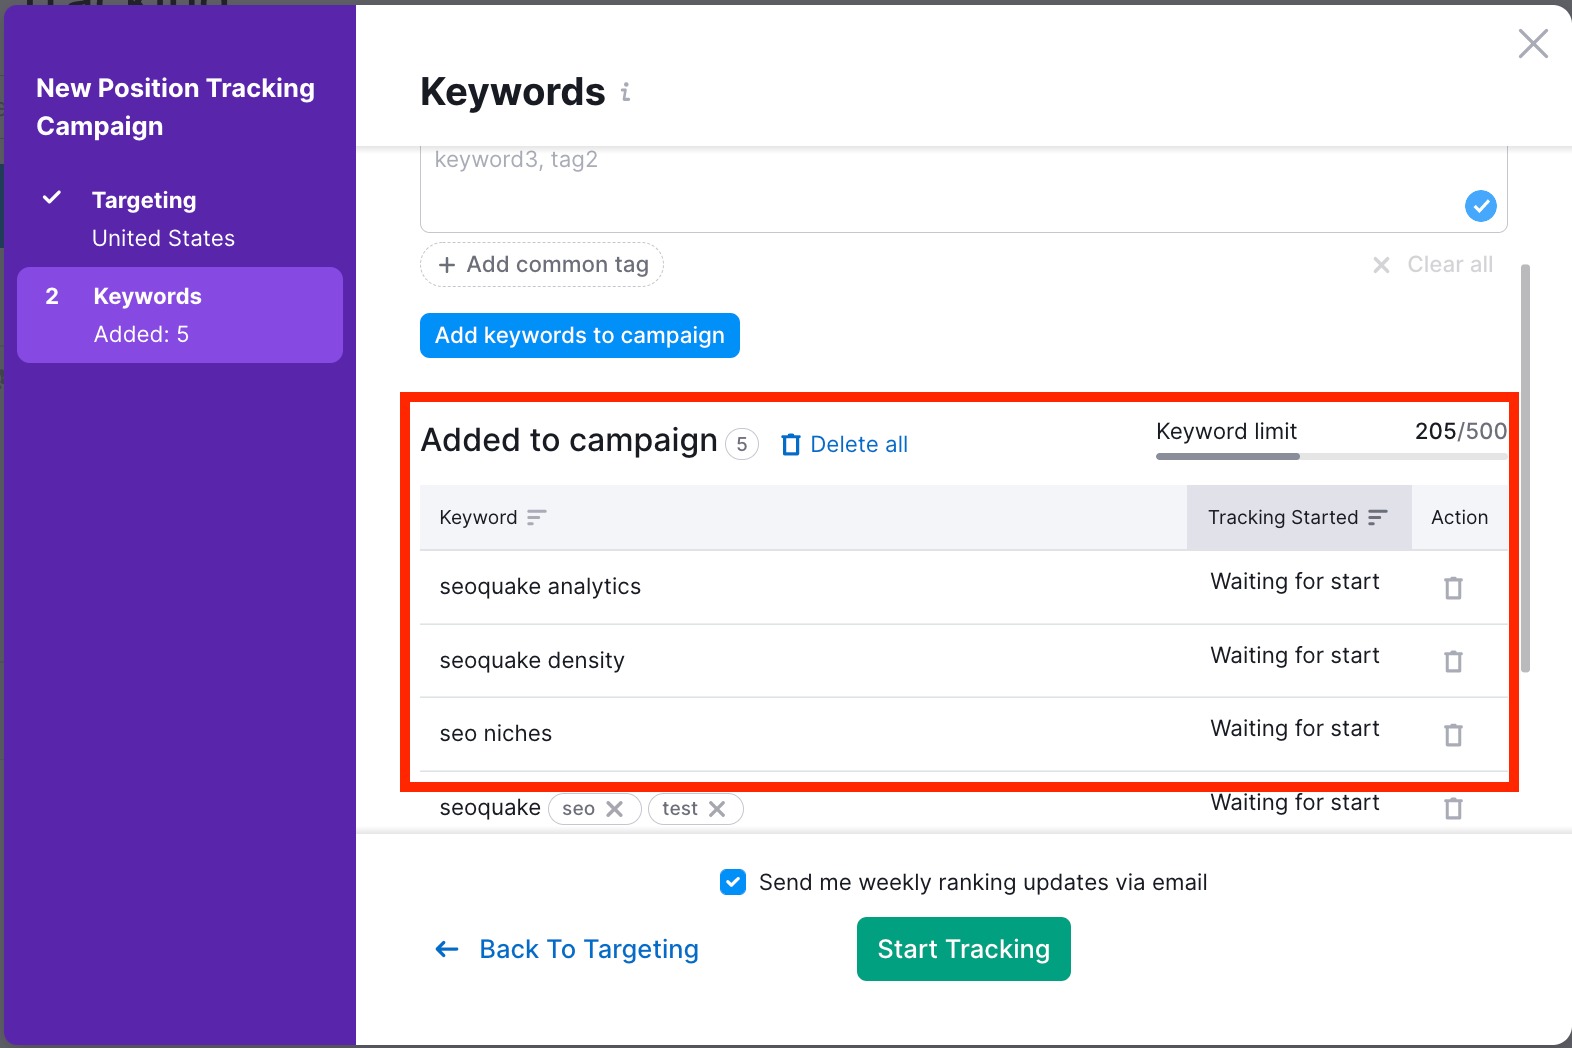Sort by the Keyword column
This screenshot has height=1048, width=1572.
[536, 517]
